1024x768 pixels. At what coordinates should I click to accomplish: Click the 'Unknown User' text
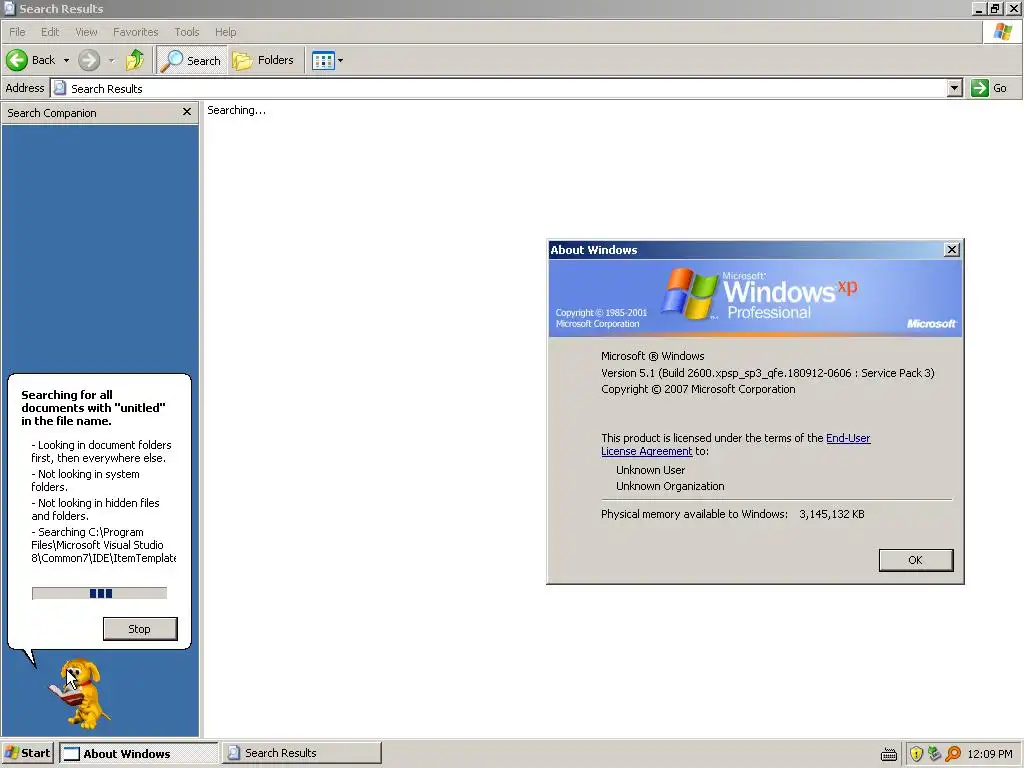click(x=650, y=470)
